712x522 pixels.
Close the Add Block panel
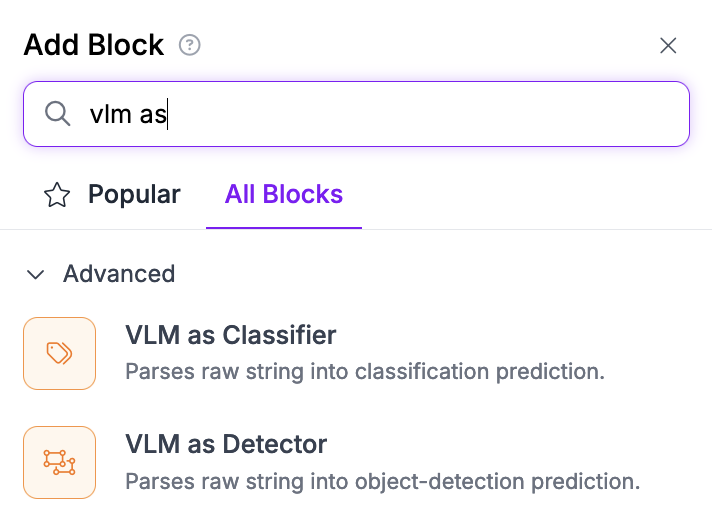tap(668, 45)
